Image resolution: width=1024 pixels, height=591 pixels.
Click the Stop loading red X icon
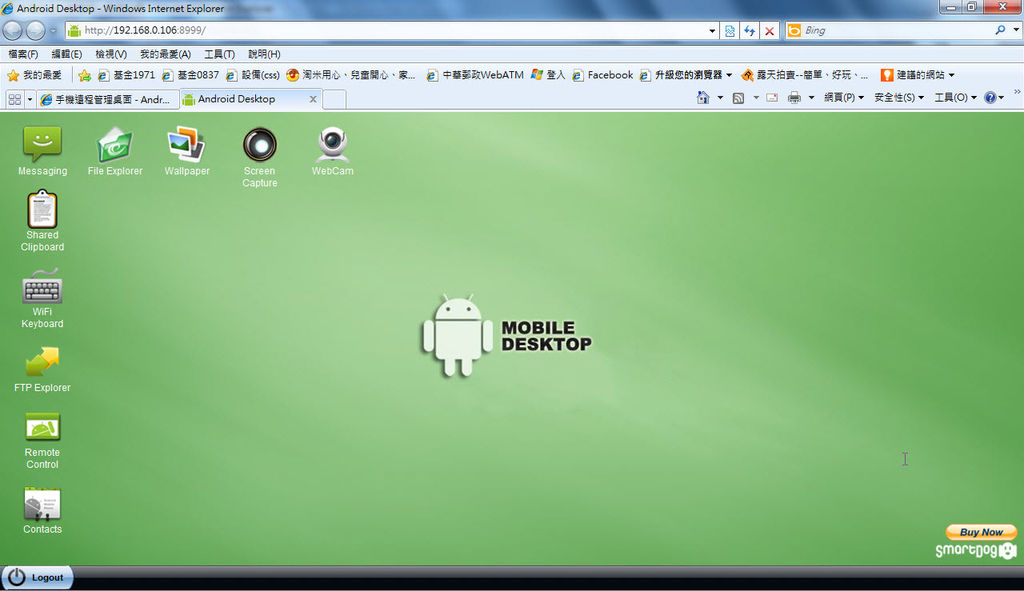click(x=769, y=31)
